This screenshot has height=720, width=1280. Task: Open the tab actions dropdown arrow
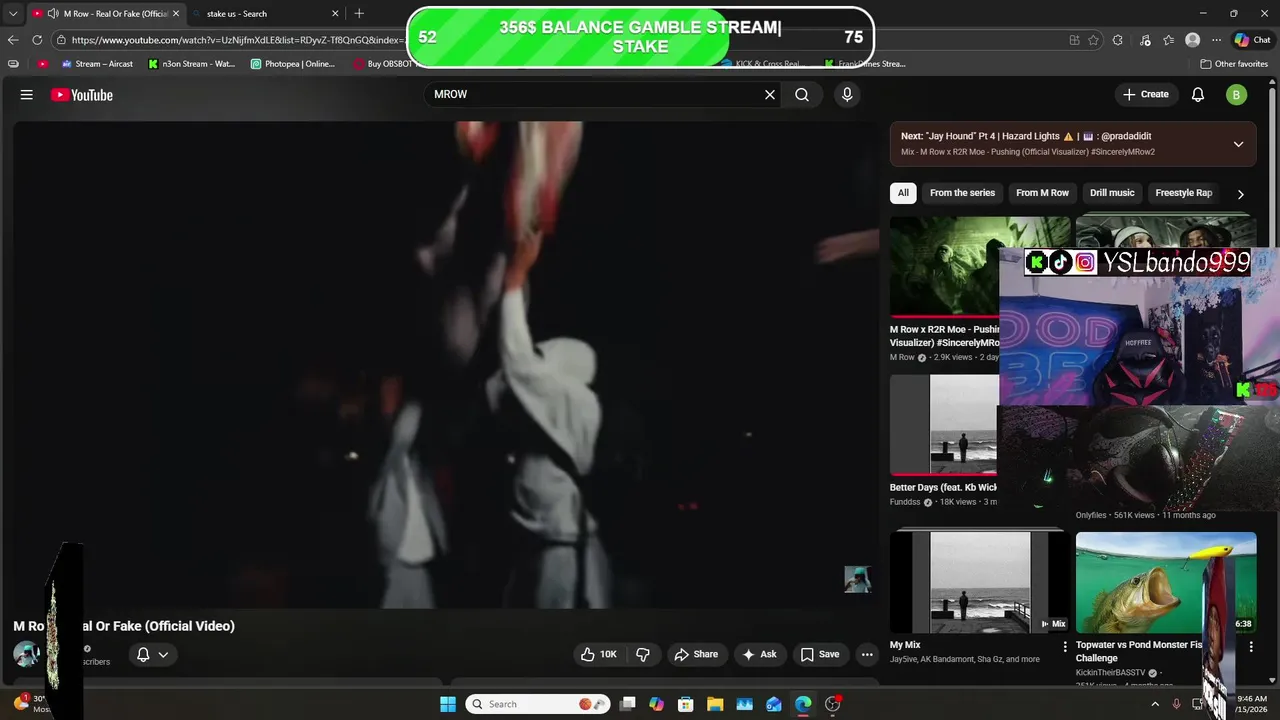13,14
